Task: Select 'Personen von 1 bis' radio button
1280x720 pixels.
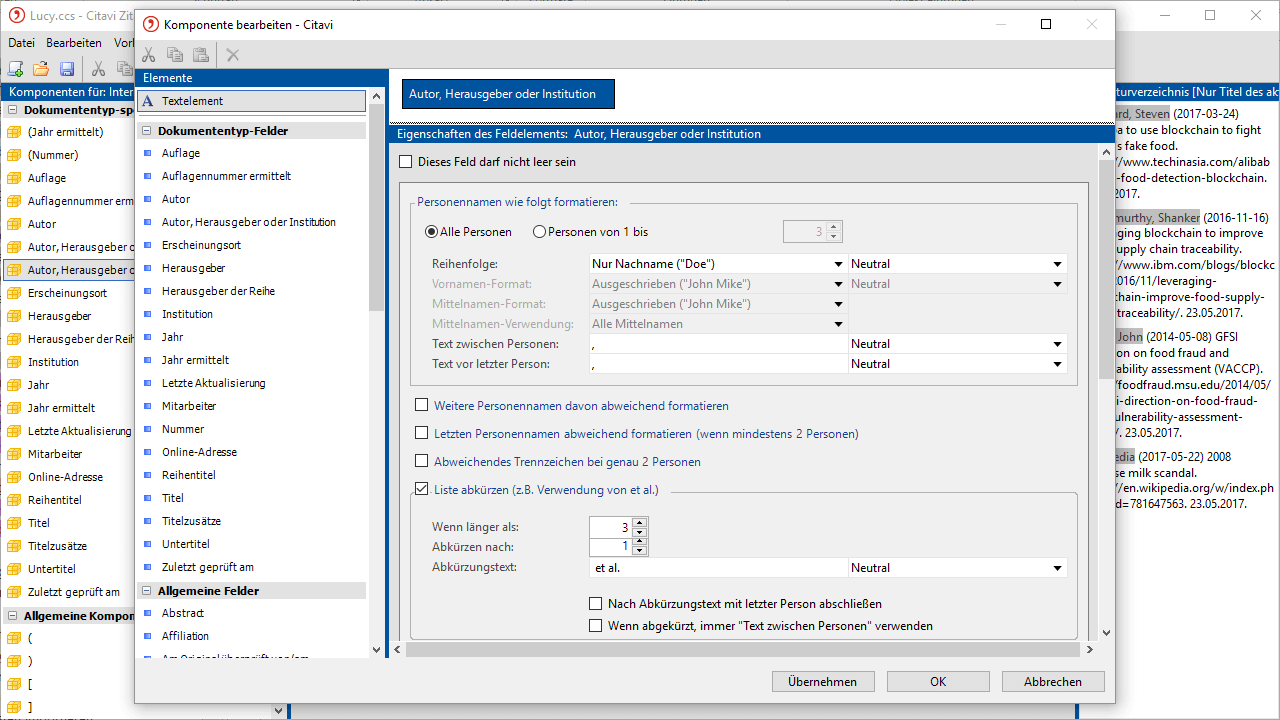Action: pos(540,232)
